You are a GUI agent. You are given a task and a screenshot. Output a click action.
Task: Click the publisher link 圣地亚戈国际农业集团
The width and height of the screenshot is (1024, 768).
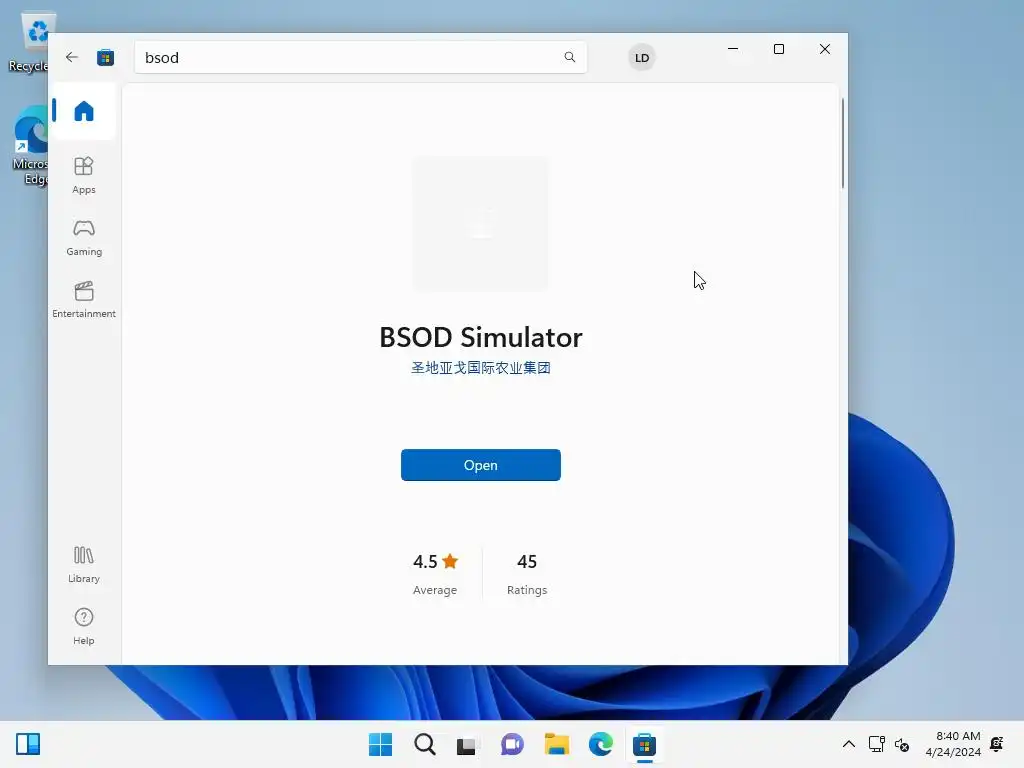tap(481, 368)
